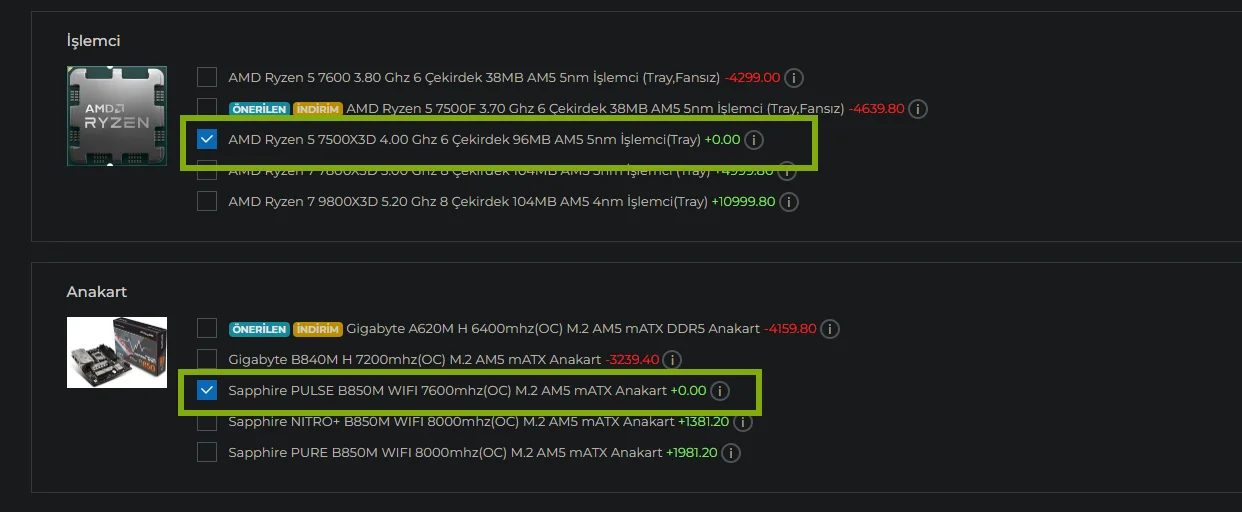Select Sapphire PURE B850M WIFI checkbox

tap(207, 452)
